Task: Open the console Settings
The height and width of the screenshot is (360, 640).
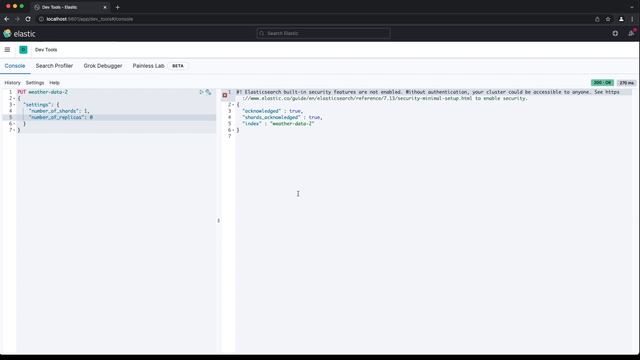Action: click(35, 83)
